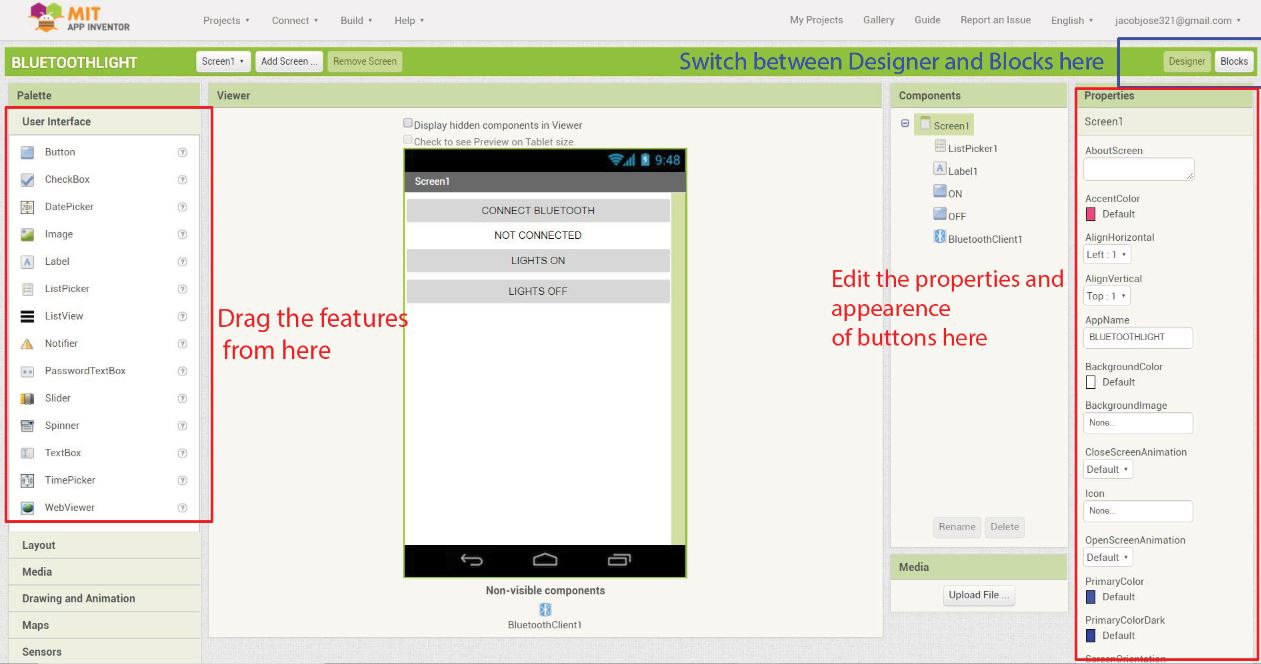Select the Slider component icon
The image size is (1261, 664).
click(27, 398)
